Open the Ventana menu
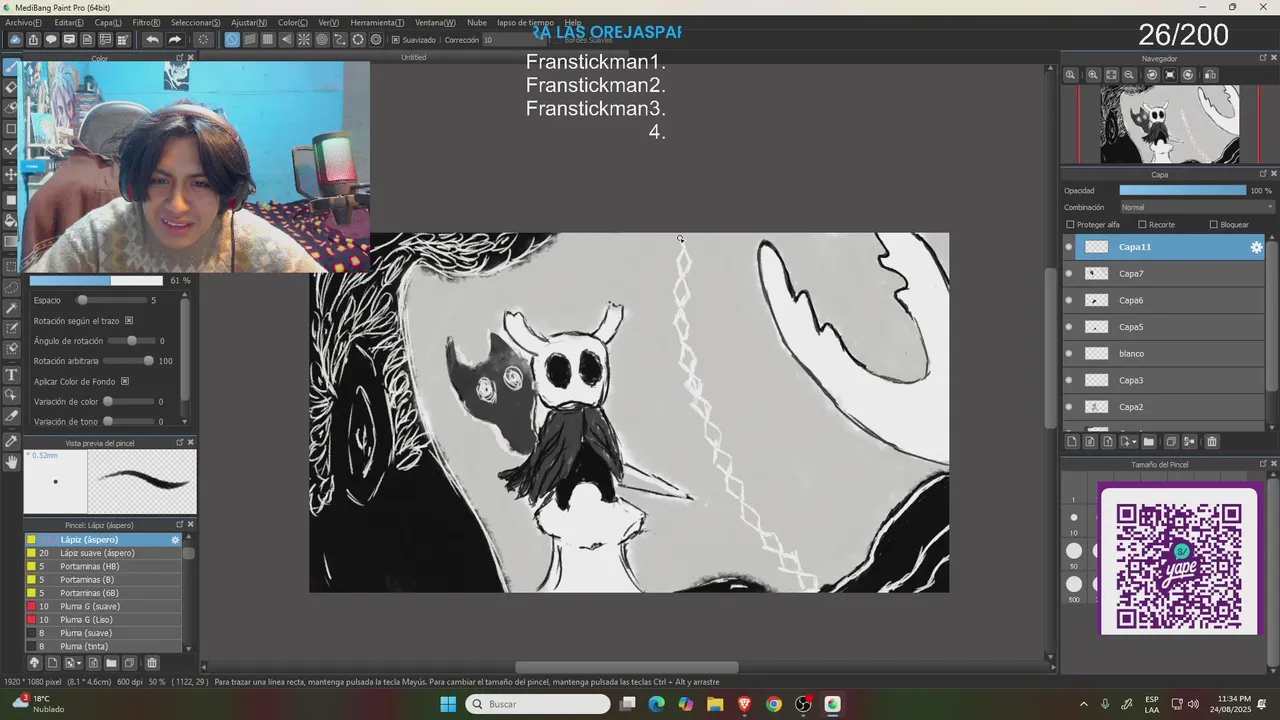This screenshot has width=1280, height=720. click(x=435, y=22)
